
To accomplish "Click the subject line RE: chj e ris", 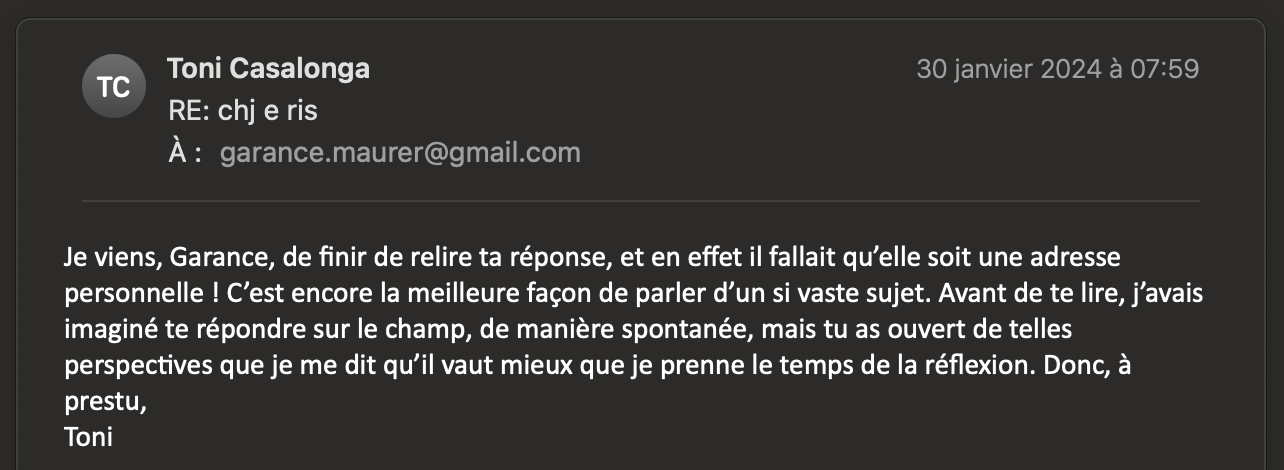I will [x=243, y=111].
